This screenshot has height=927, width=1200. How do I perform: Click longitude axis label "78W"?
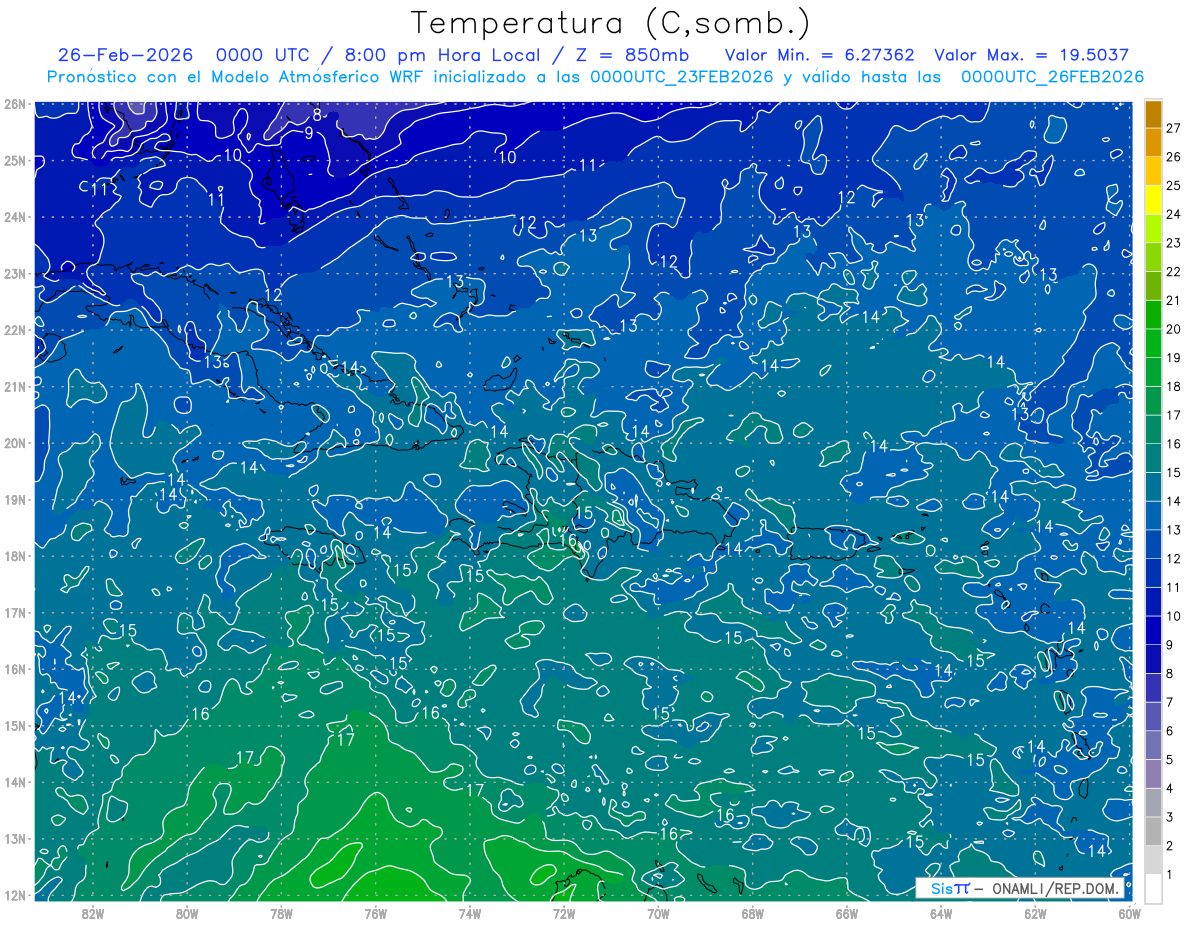click(x=281, y=913)
